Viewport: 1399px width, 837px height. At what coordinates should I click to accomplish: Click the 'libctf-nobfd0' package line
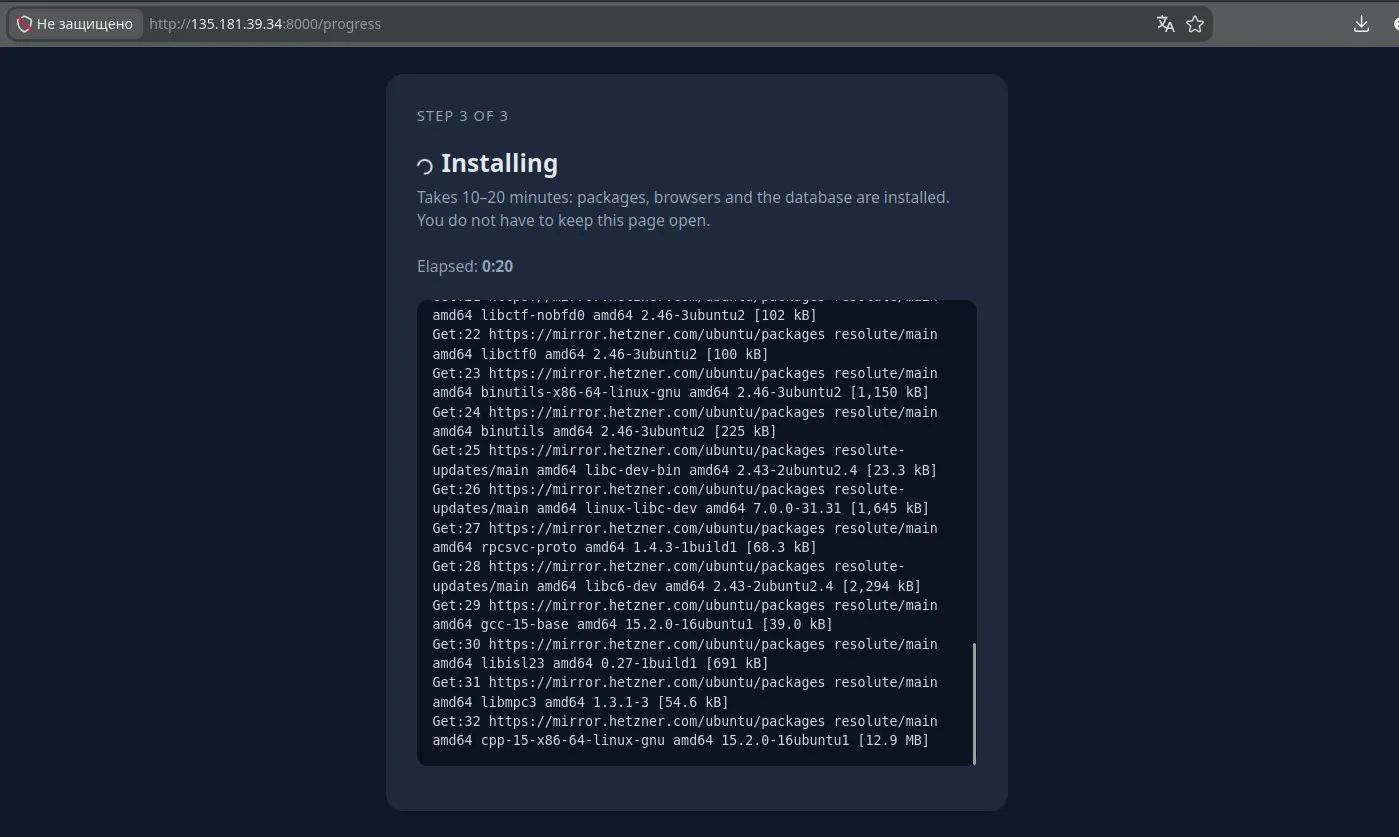pyautogui.click(x=624, y=315)
